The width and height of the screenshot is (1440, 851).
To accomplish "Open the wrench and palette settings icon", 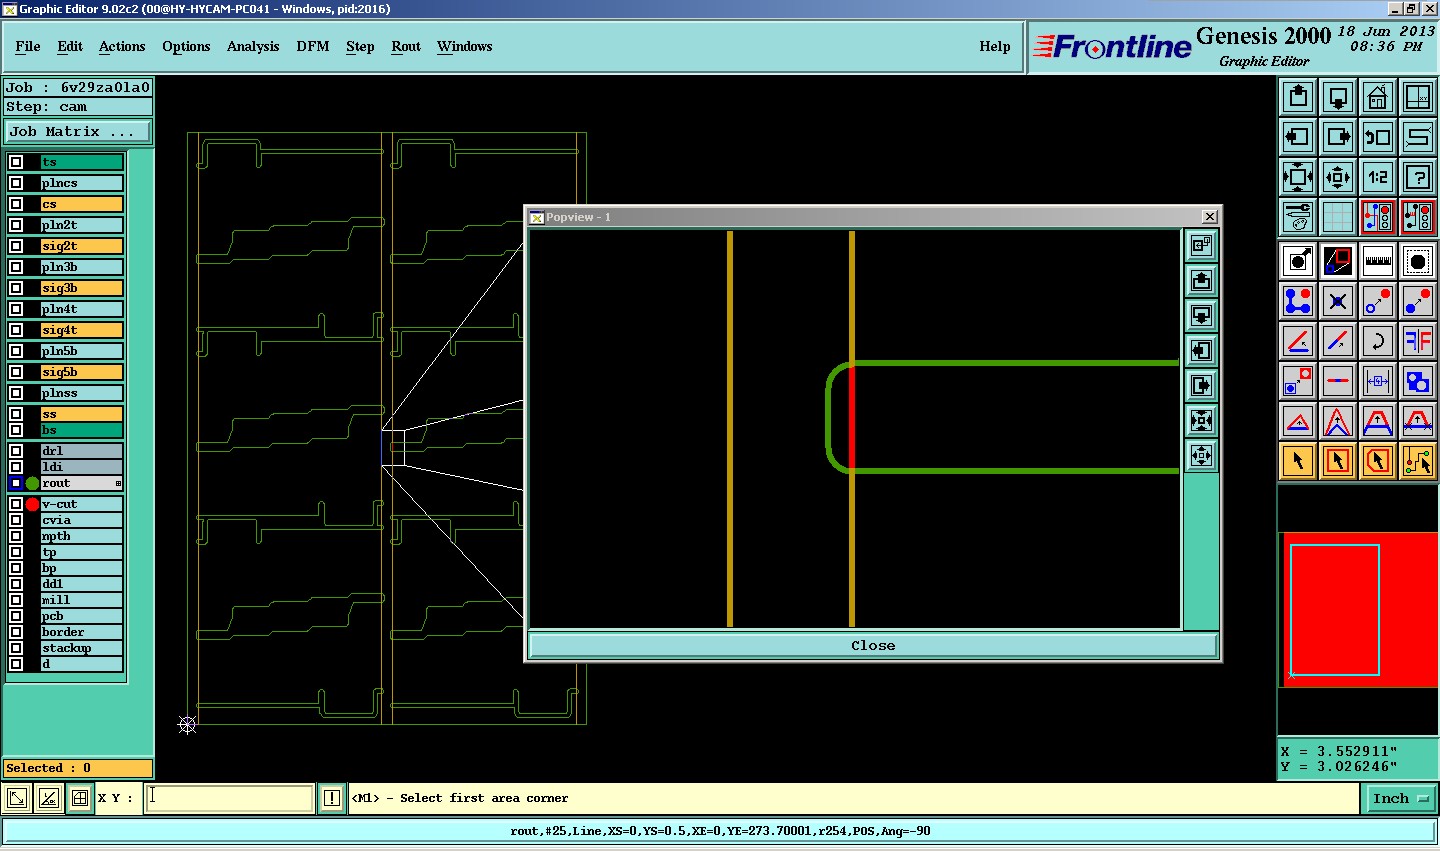I will (x=1298, y=217).
